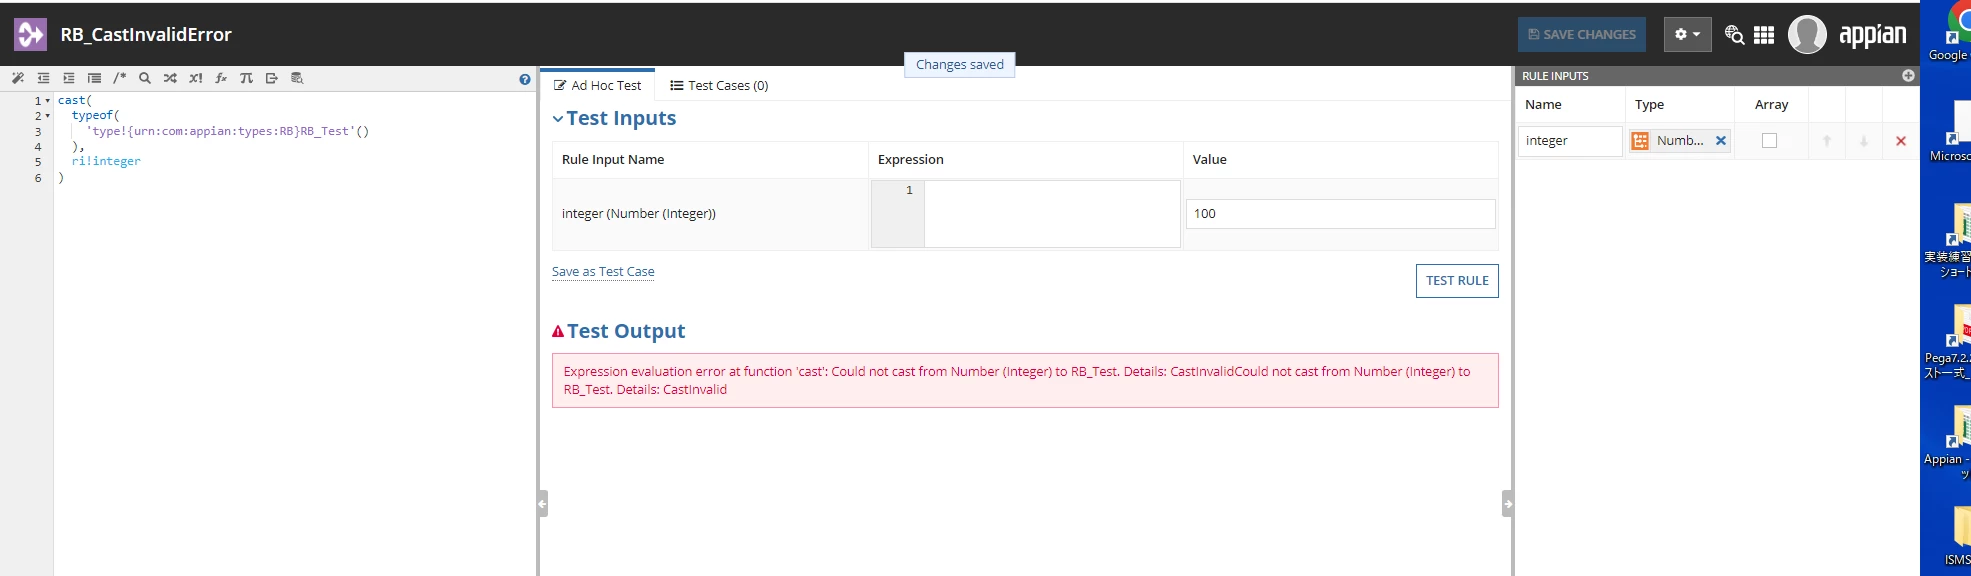Click the rule input Name field integer
Viewport: 1971px width, 576px height.
click(x=1569, y=141)
